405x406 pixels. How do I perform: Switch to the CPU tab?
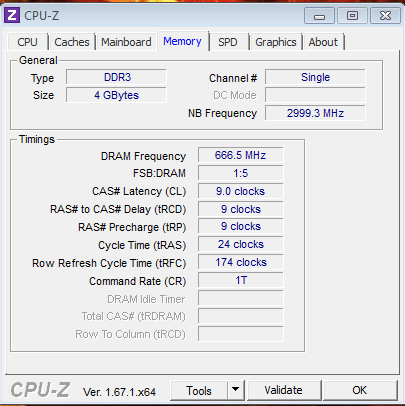(x=27, y=42)
